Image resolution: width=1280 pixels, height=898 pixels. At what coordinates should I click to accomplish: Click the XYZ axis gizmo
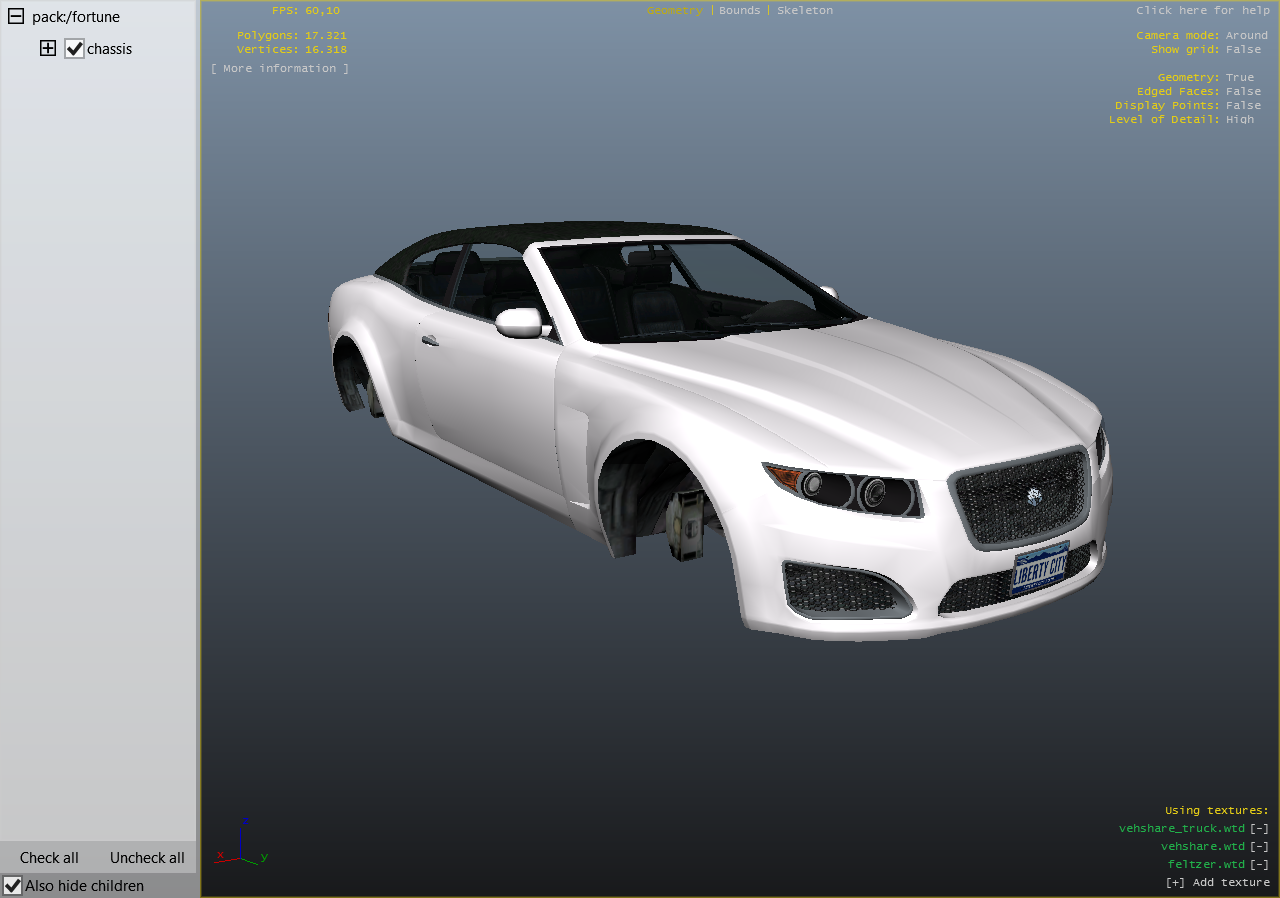241,843
